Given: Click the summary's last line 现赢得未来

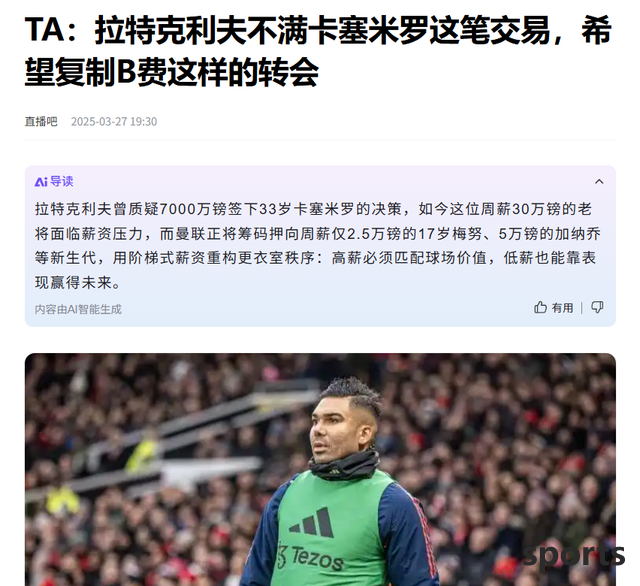Looking at the screenshot, I should coord(78,282).
